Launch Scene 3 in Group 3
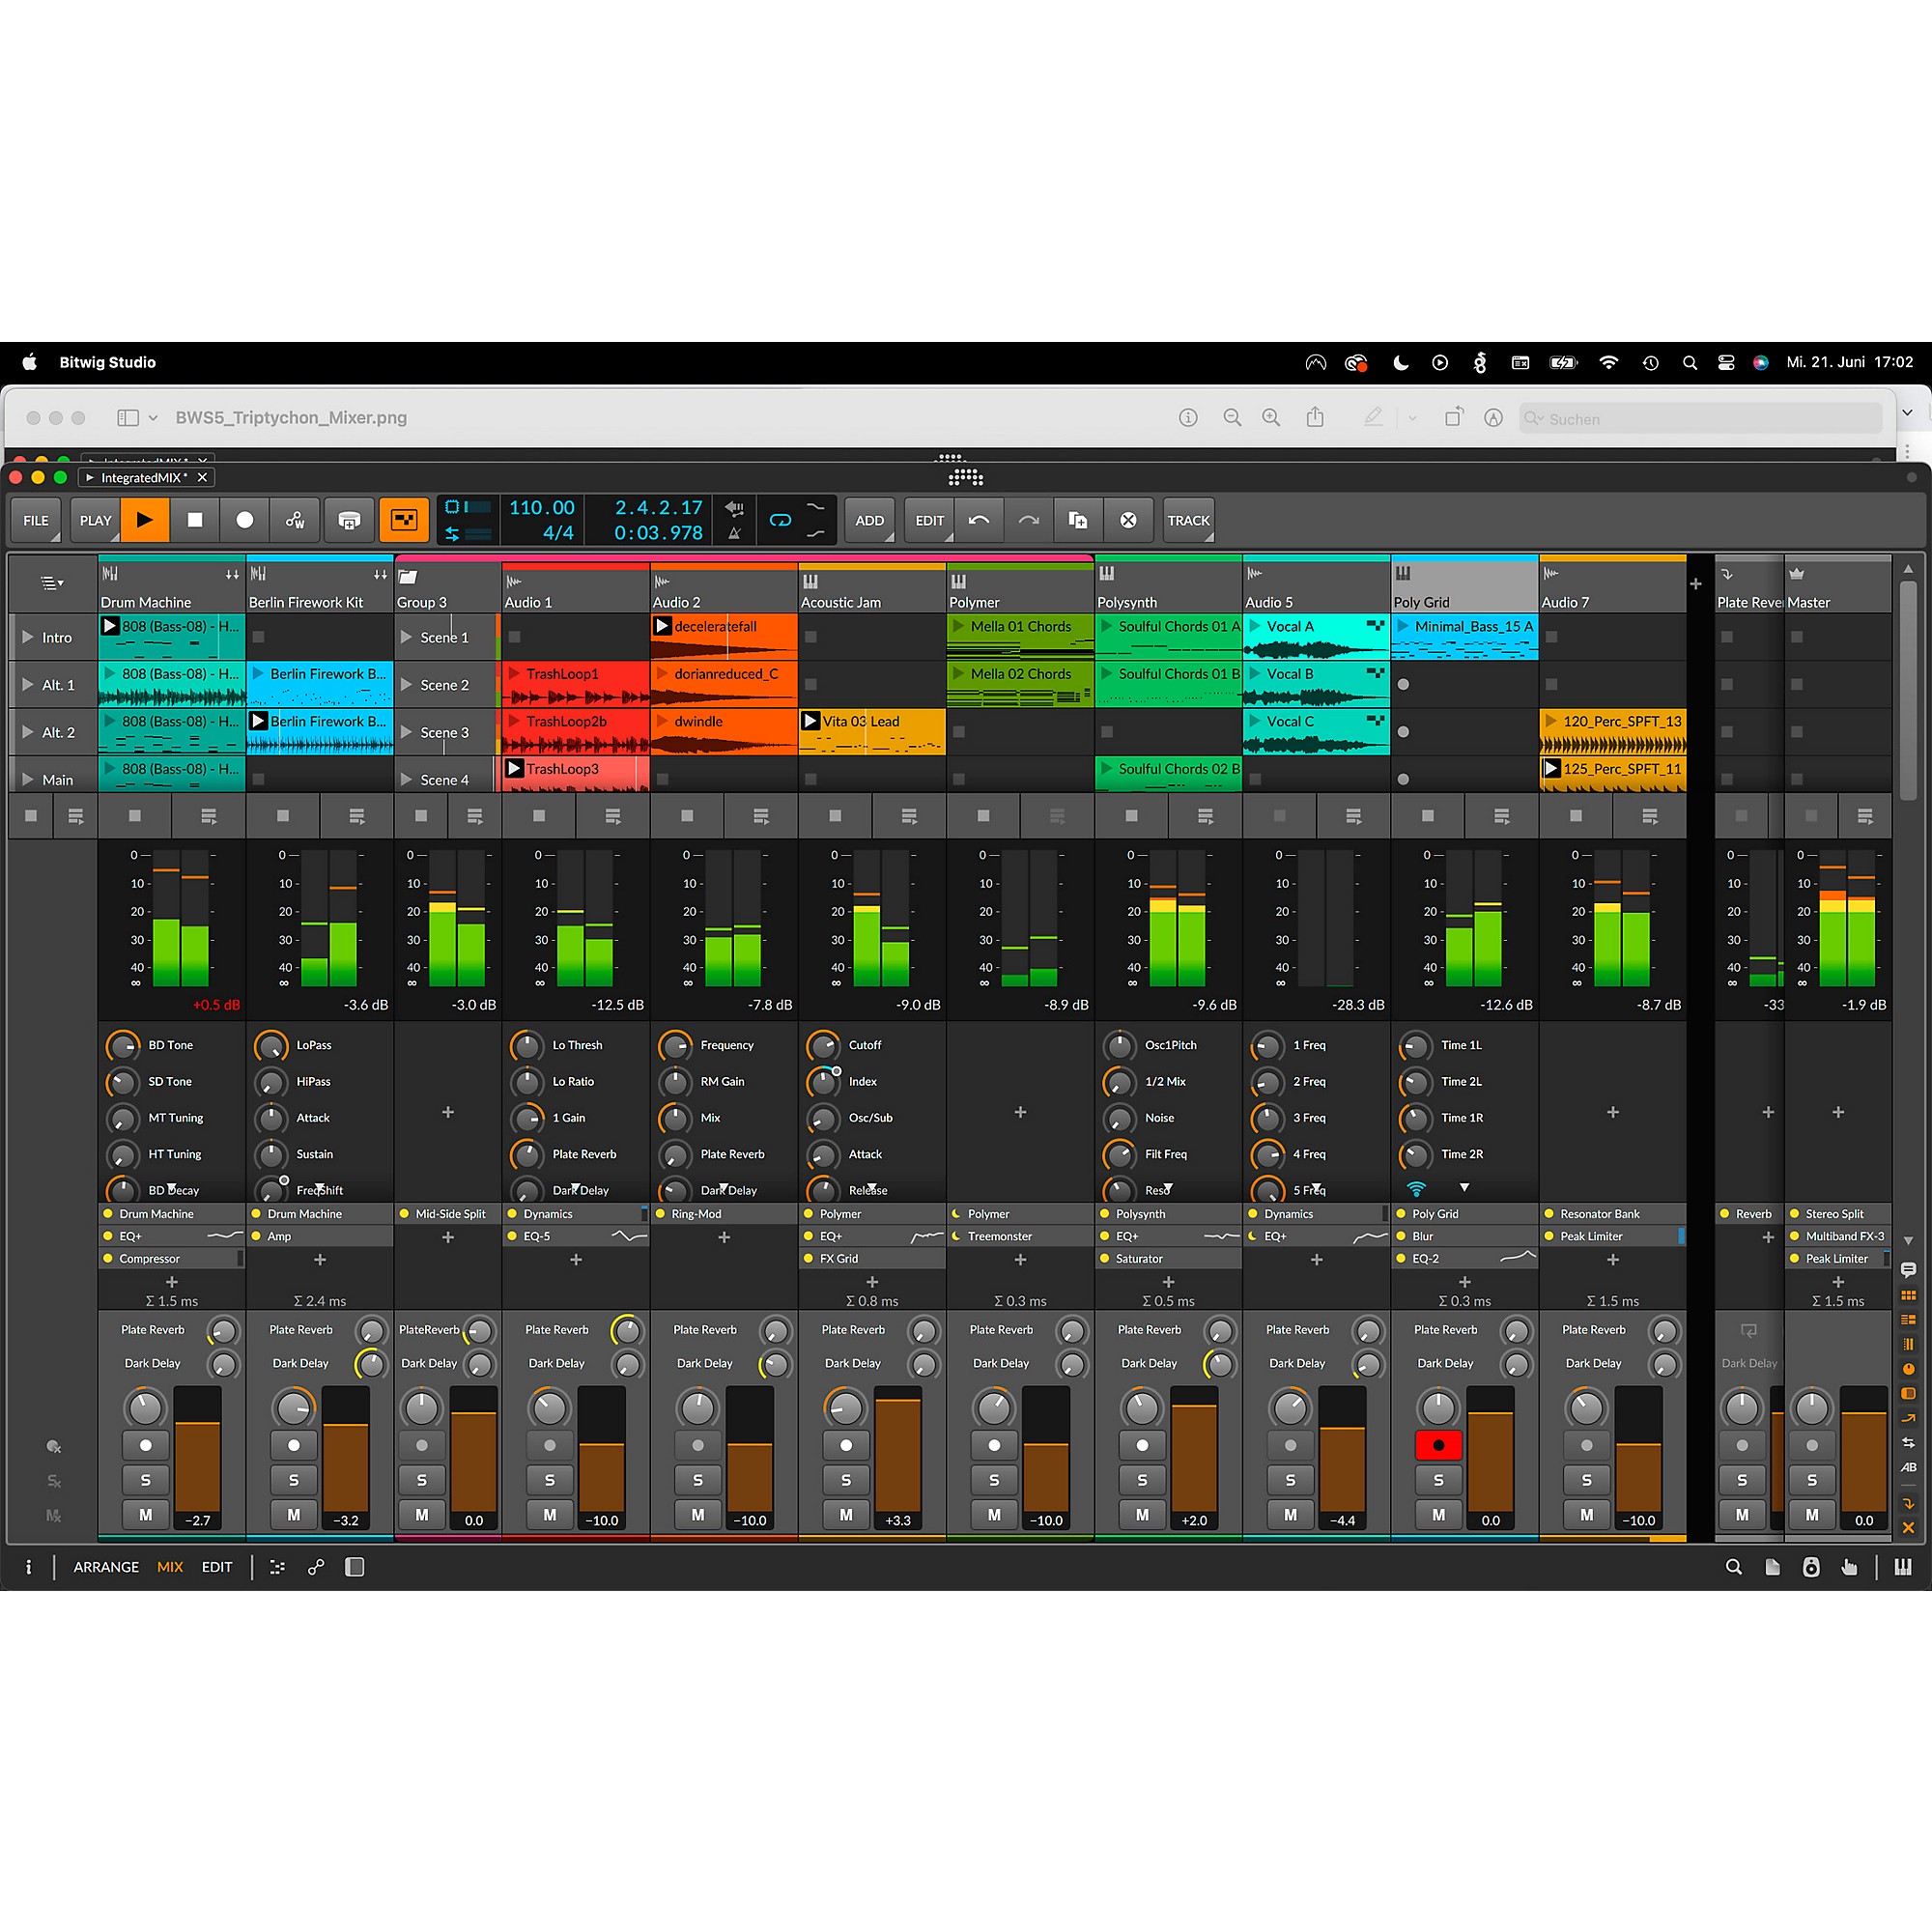Image resolution: width=1932 pixels, height=1932 pixels. [406, 732]
